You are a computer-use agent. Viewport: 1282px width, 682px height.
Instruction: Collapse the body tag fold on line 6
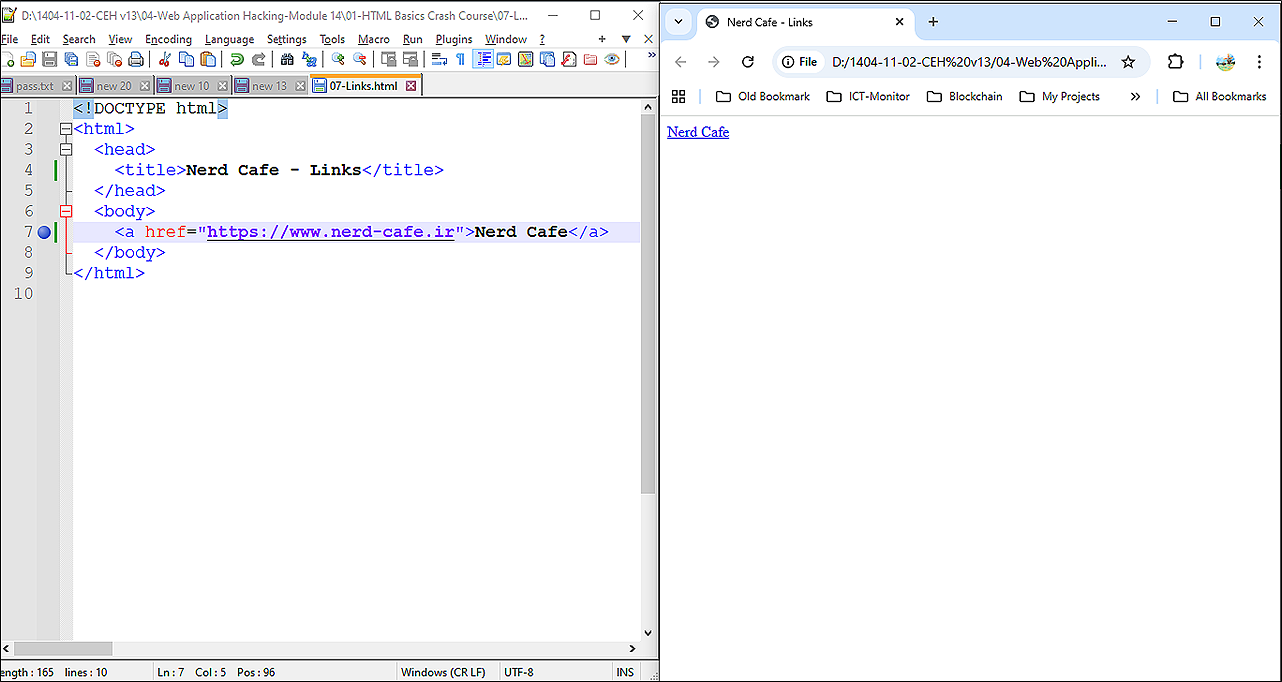[66, 211]
